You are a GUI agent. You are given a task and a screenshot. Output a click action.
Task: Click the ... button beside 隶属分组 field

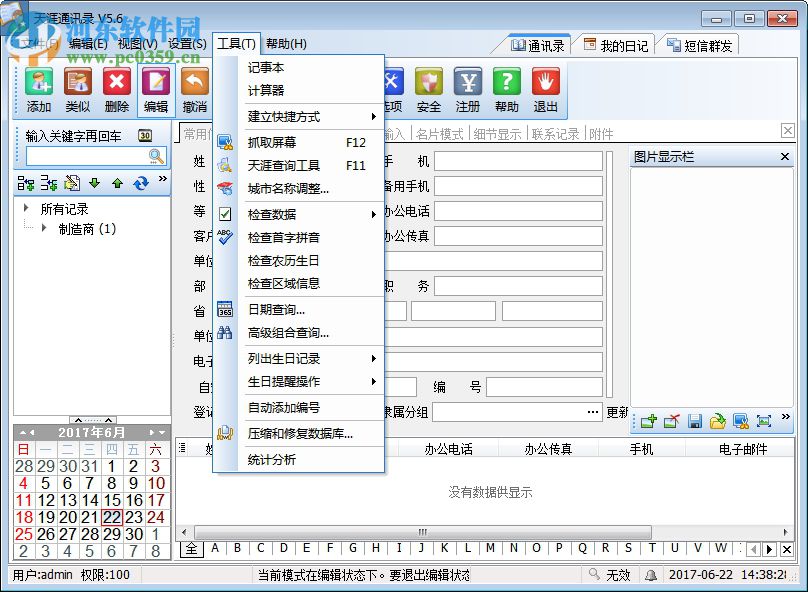592,412
